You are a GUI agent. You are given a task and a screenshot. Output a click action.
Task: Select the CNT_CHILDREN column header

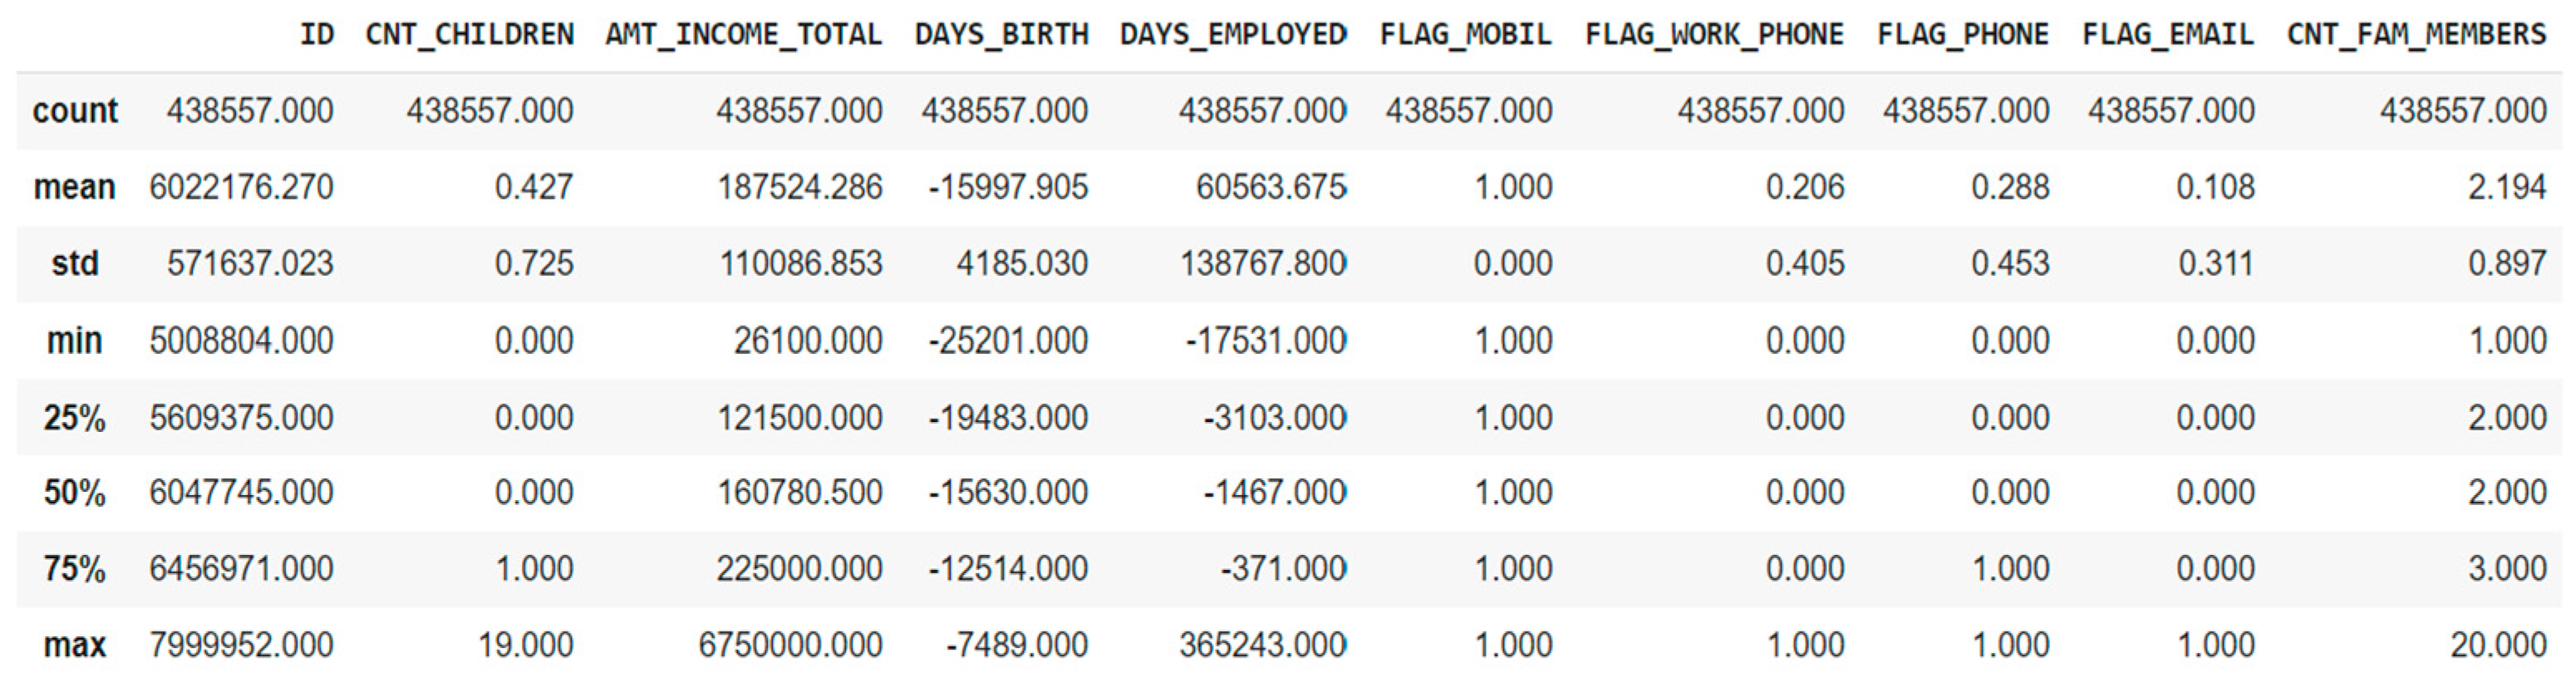[x=469, y=35]
